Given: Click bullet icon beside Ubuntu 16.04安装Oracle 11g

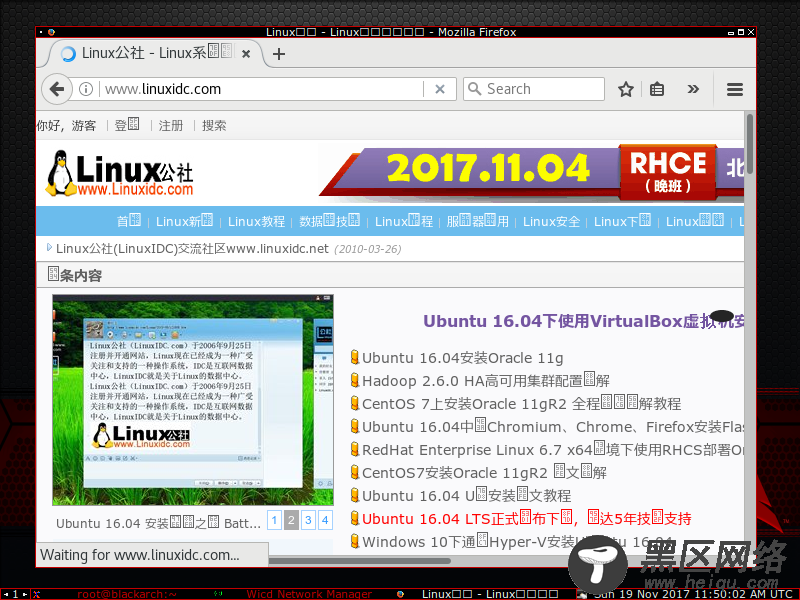Looking at the screenshot, I should point(355,358).
